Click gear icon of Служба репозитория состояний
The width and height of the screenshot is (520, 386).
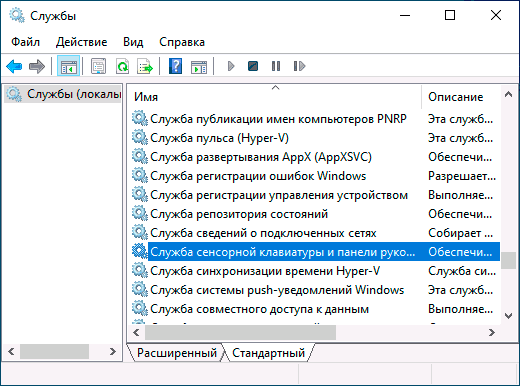coord(140,213)
